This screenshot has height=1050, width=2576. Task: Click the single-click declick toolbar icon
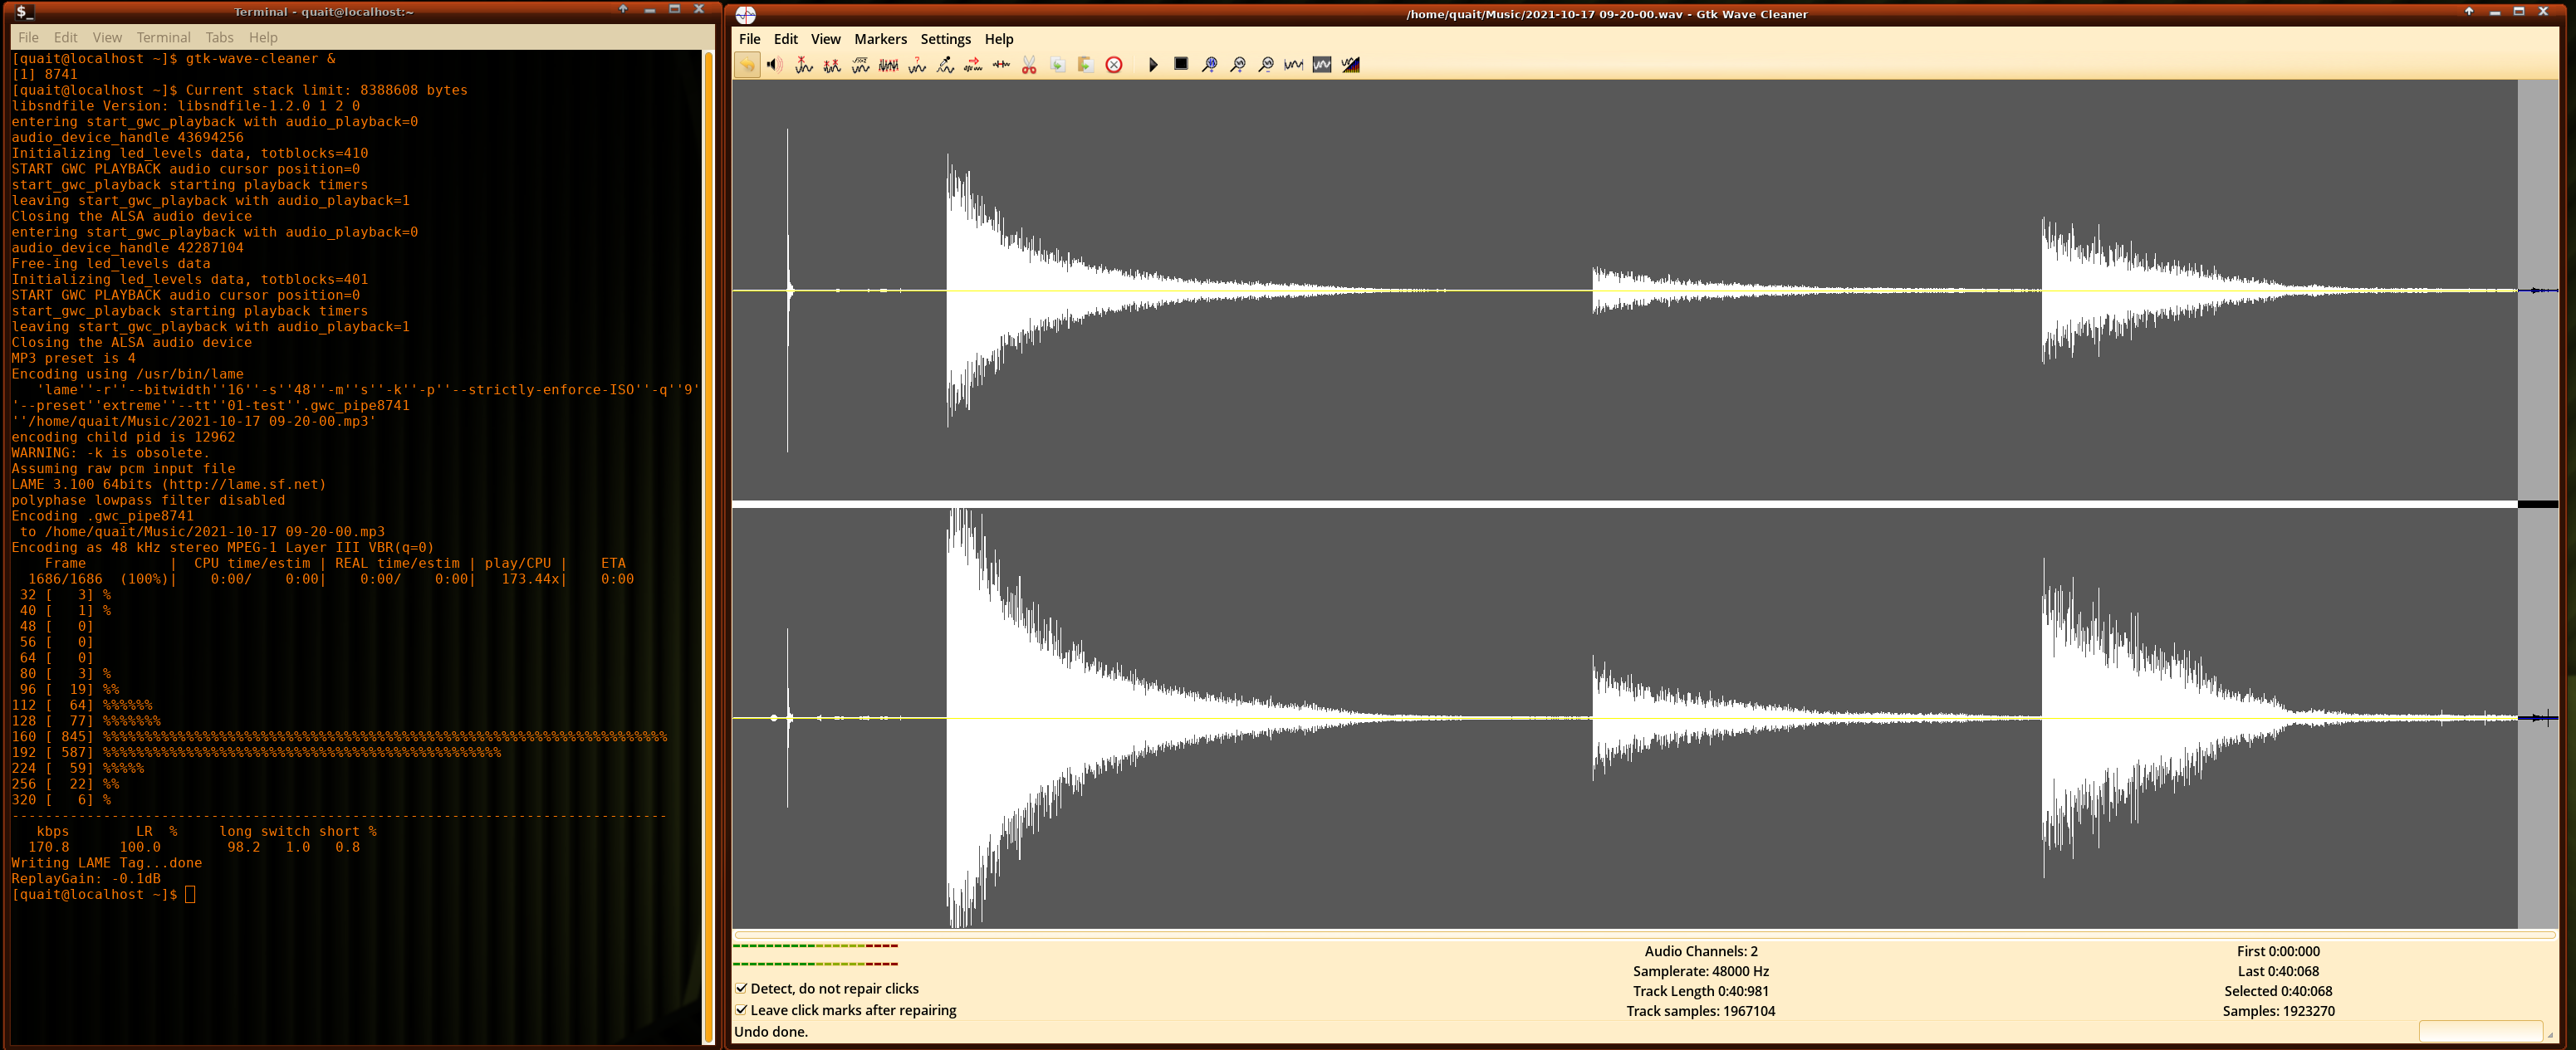click(803, 65)
